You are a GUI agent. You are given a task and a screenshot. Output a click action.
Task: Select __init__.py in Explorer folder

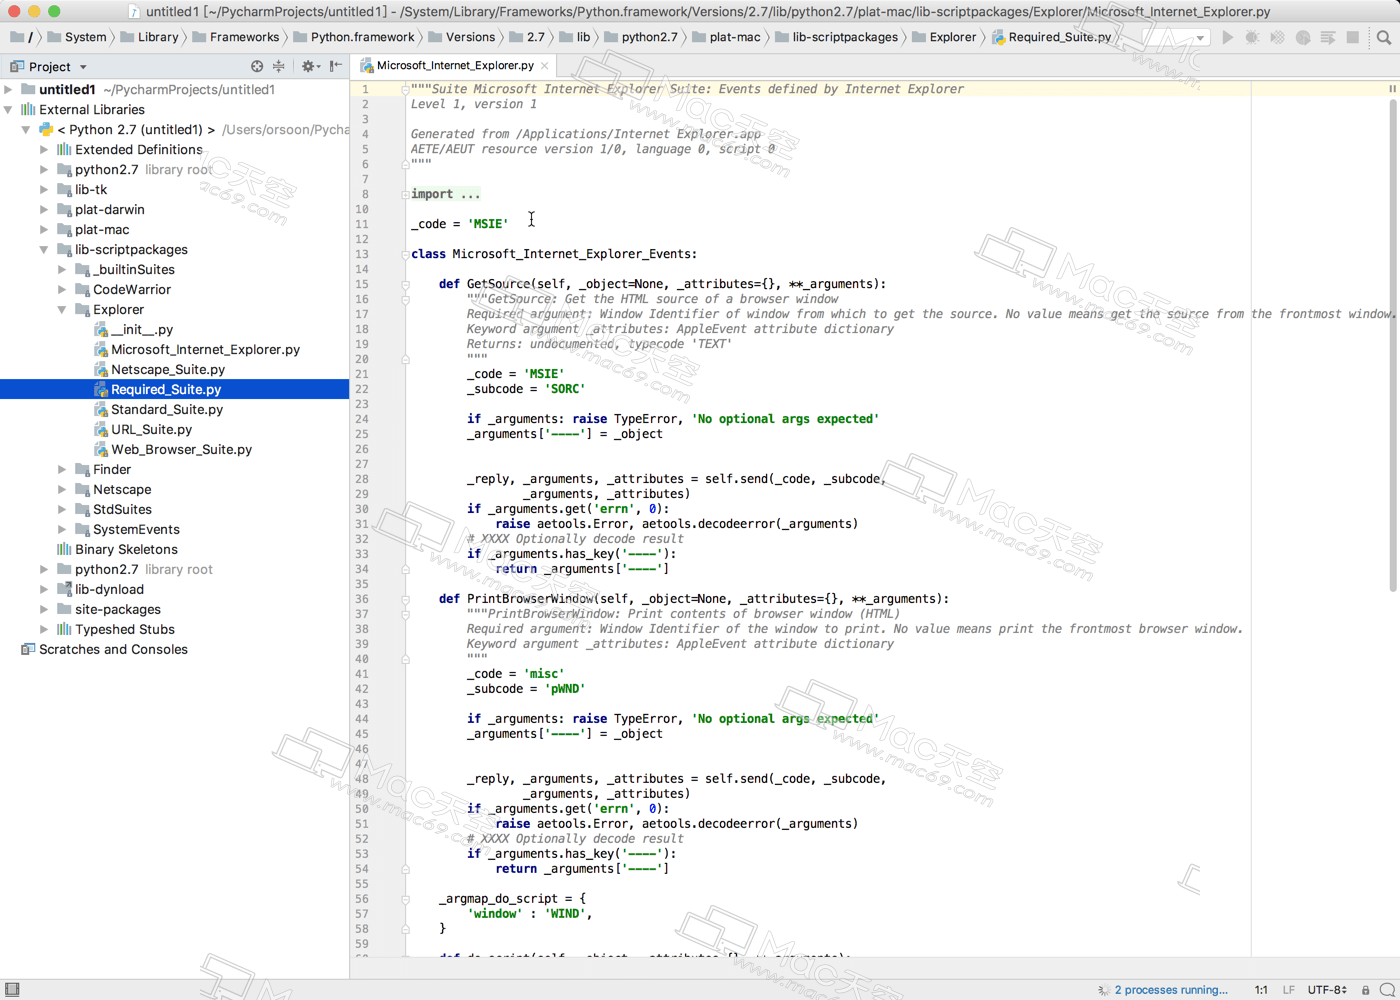[x=142, y=329]
